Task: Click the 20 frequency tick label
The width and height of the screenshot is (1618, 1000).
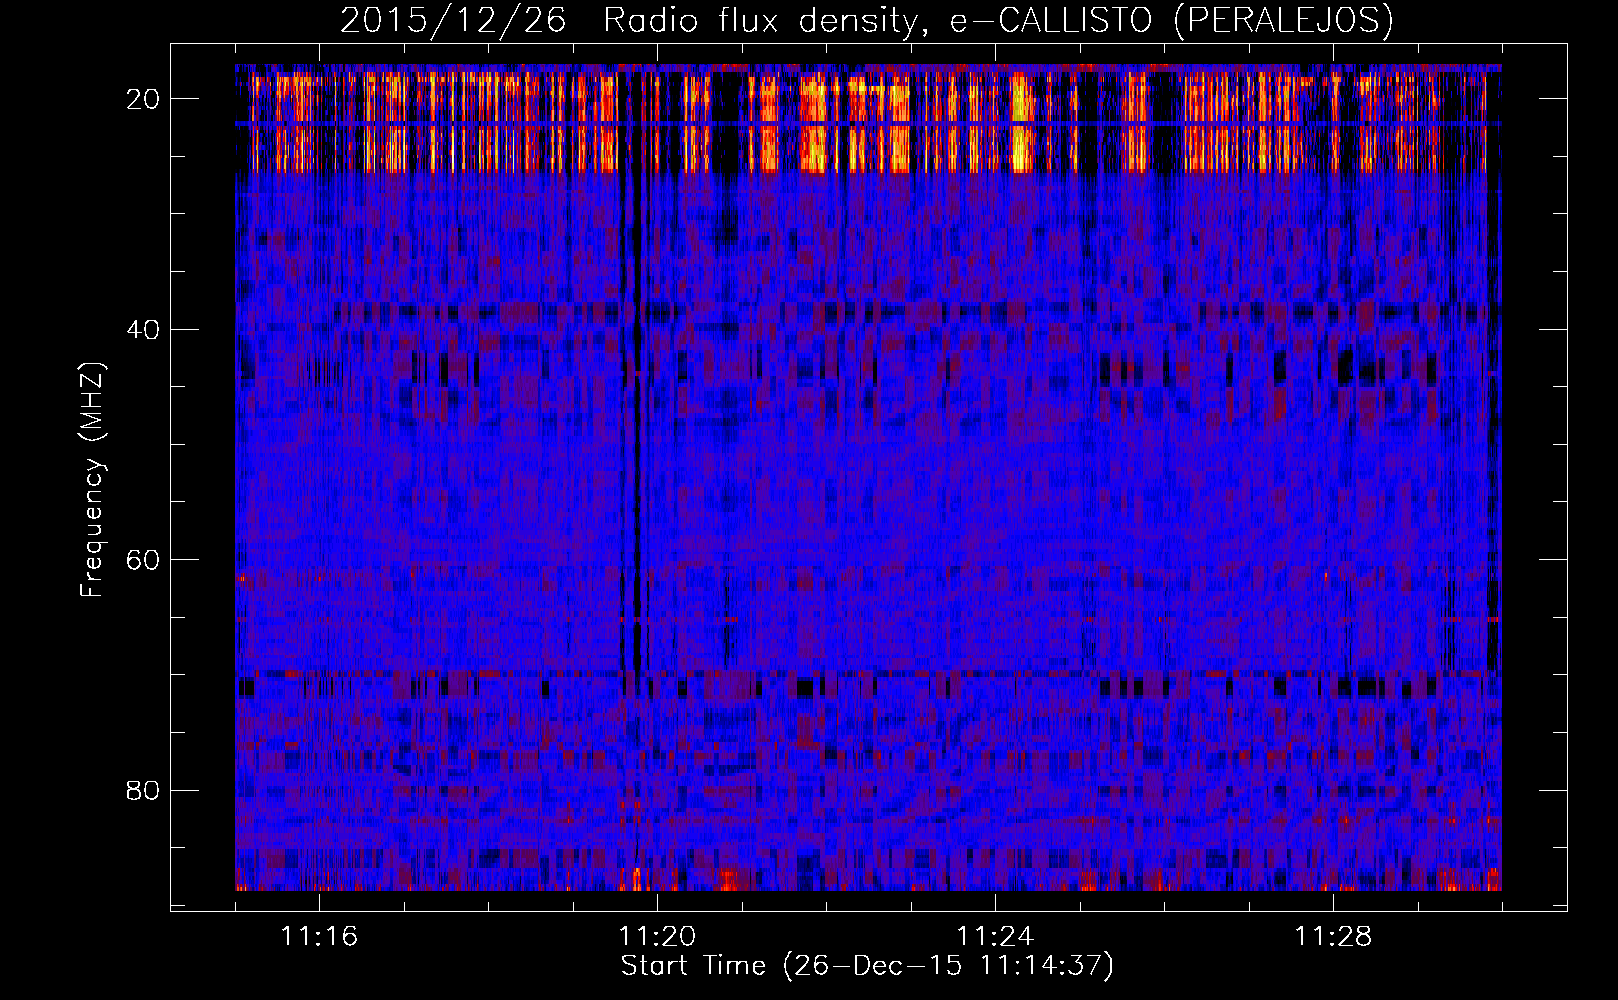Action: 143,99
